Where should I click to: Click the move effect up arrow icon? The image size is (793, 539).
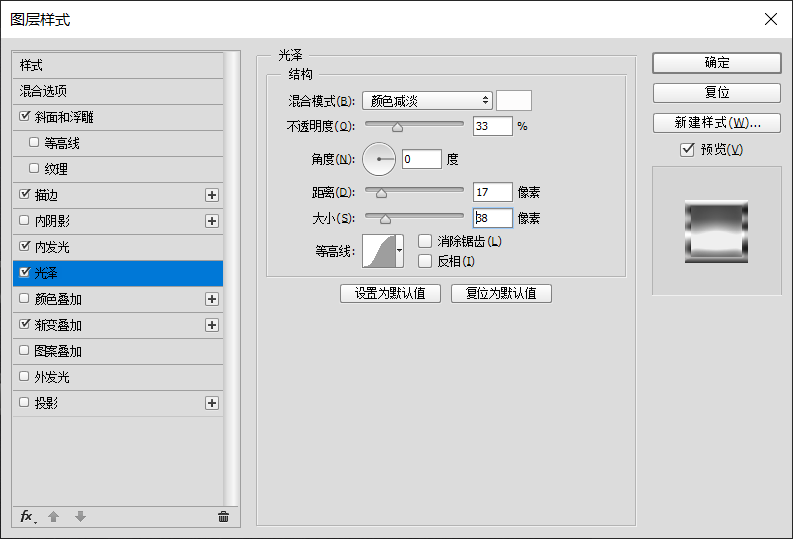[x=54, y=516]
